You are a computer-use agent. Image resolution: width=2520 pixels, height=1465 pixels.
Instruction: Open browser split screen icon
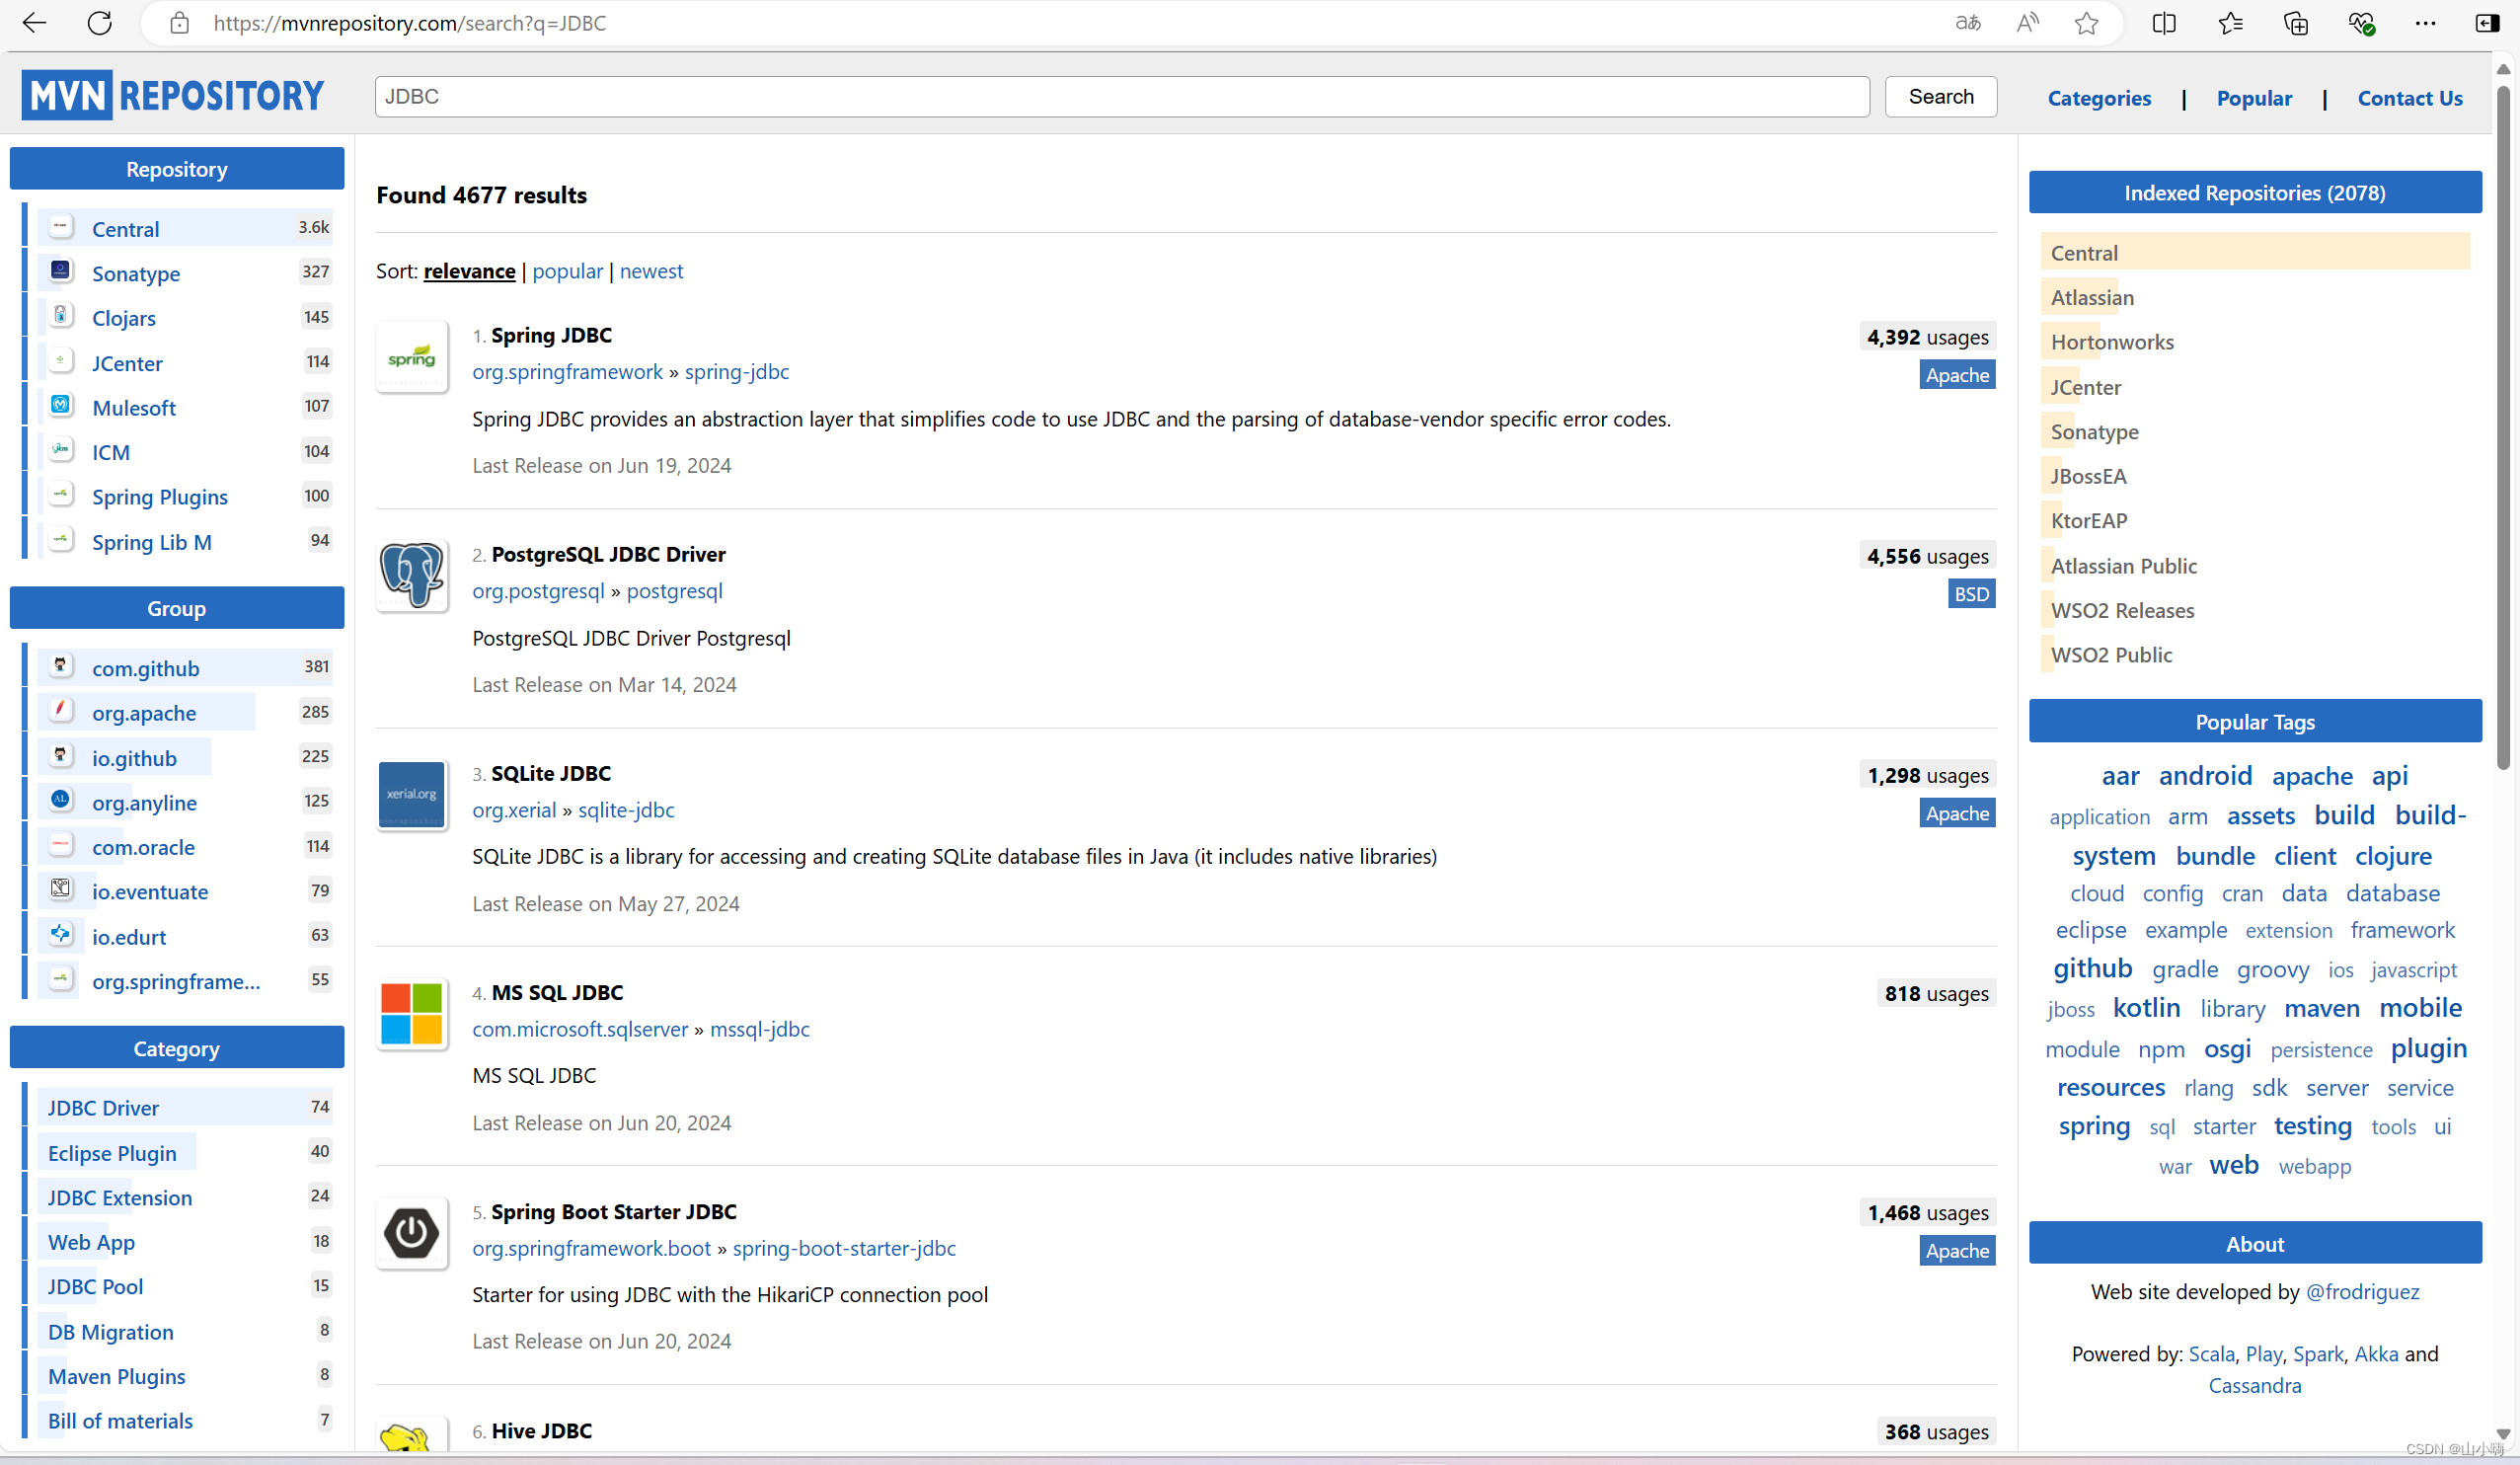[2163, 23]
